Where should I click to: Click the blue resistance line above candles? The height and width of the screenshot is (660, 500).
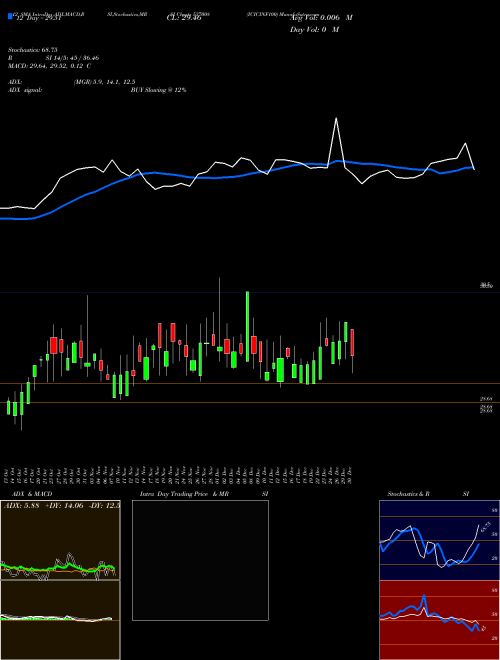click(250, 292)
